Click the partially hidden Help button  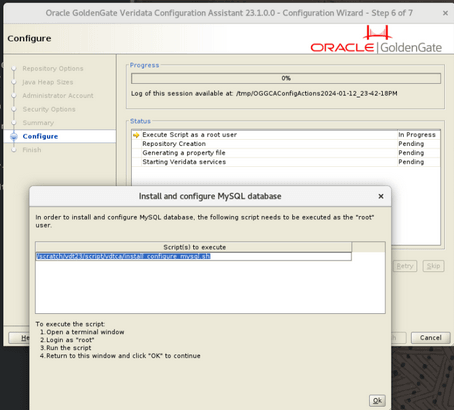click(x=19, y=338)
